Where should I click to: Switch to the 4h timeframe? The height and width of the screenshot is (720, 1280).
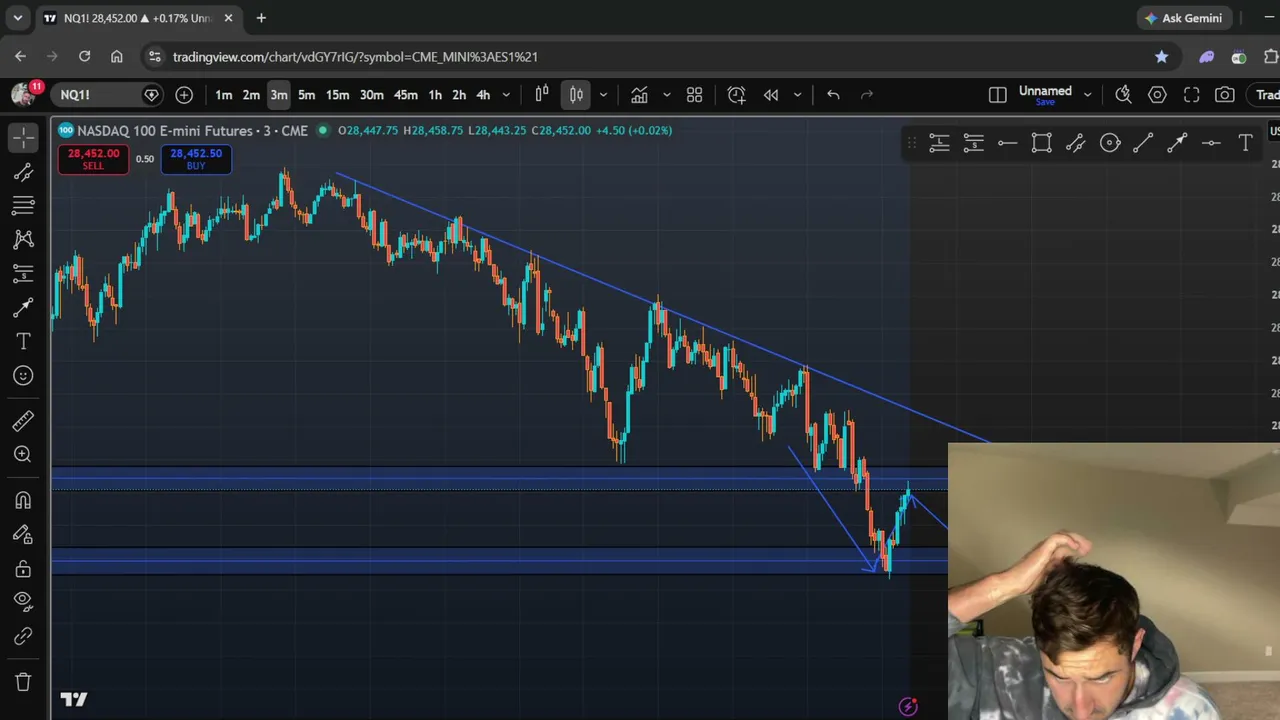click(x=483, y=95)
